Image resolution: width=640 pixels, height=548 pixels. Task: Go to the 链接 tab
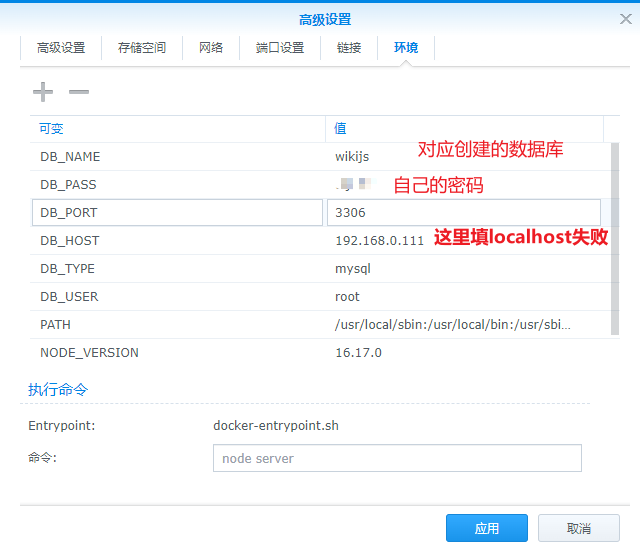point(349,48)
